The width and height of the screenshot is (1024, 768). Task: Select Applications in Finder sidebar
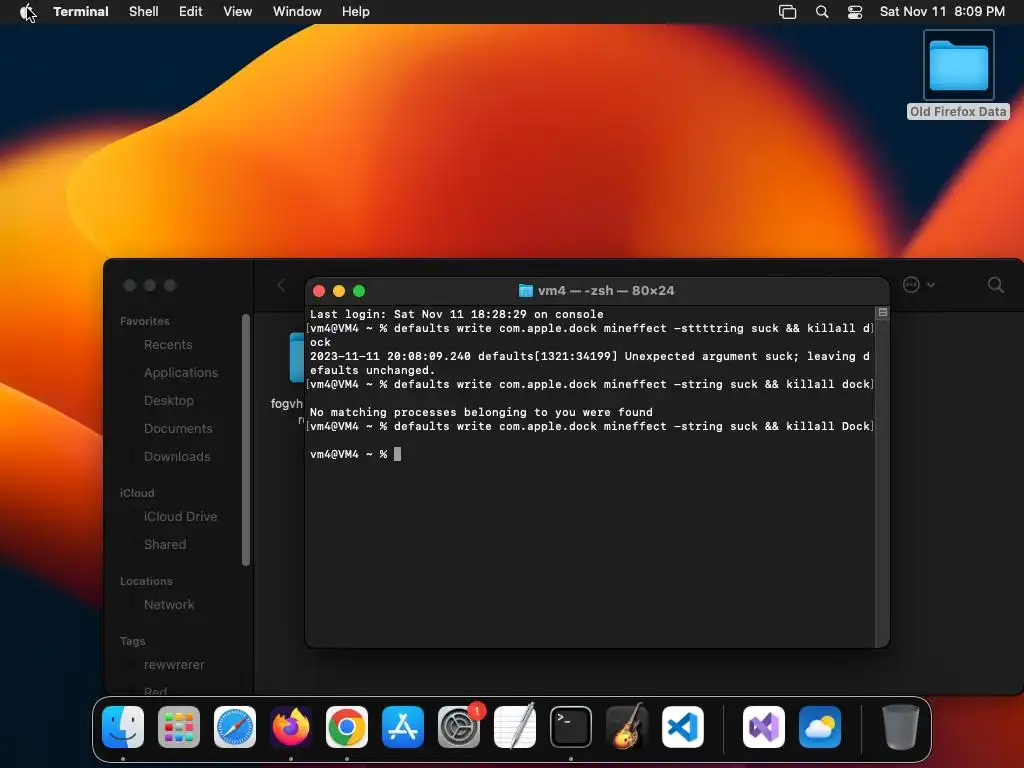coord(181,373)
